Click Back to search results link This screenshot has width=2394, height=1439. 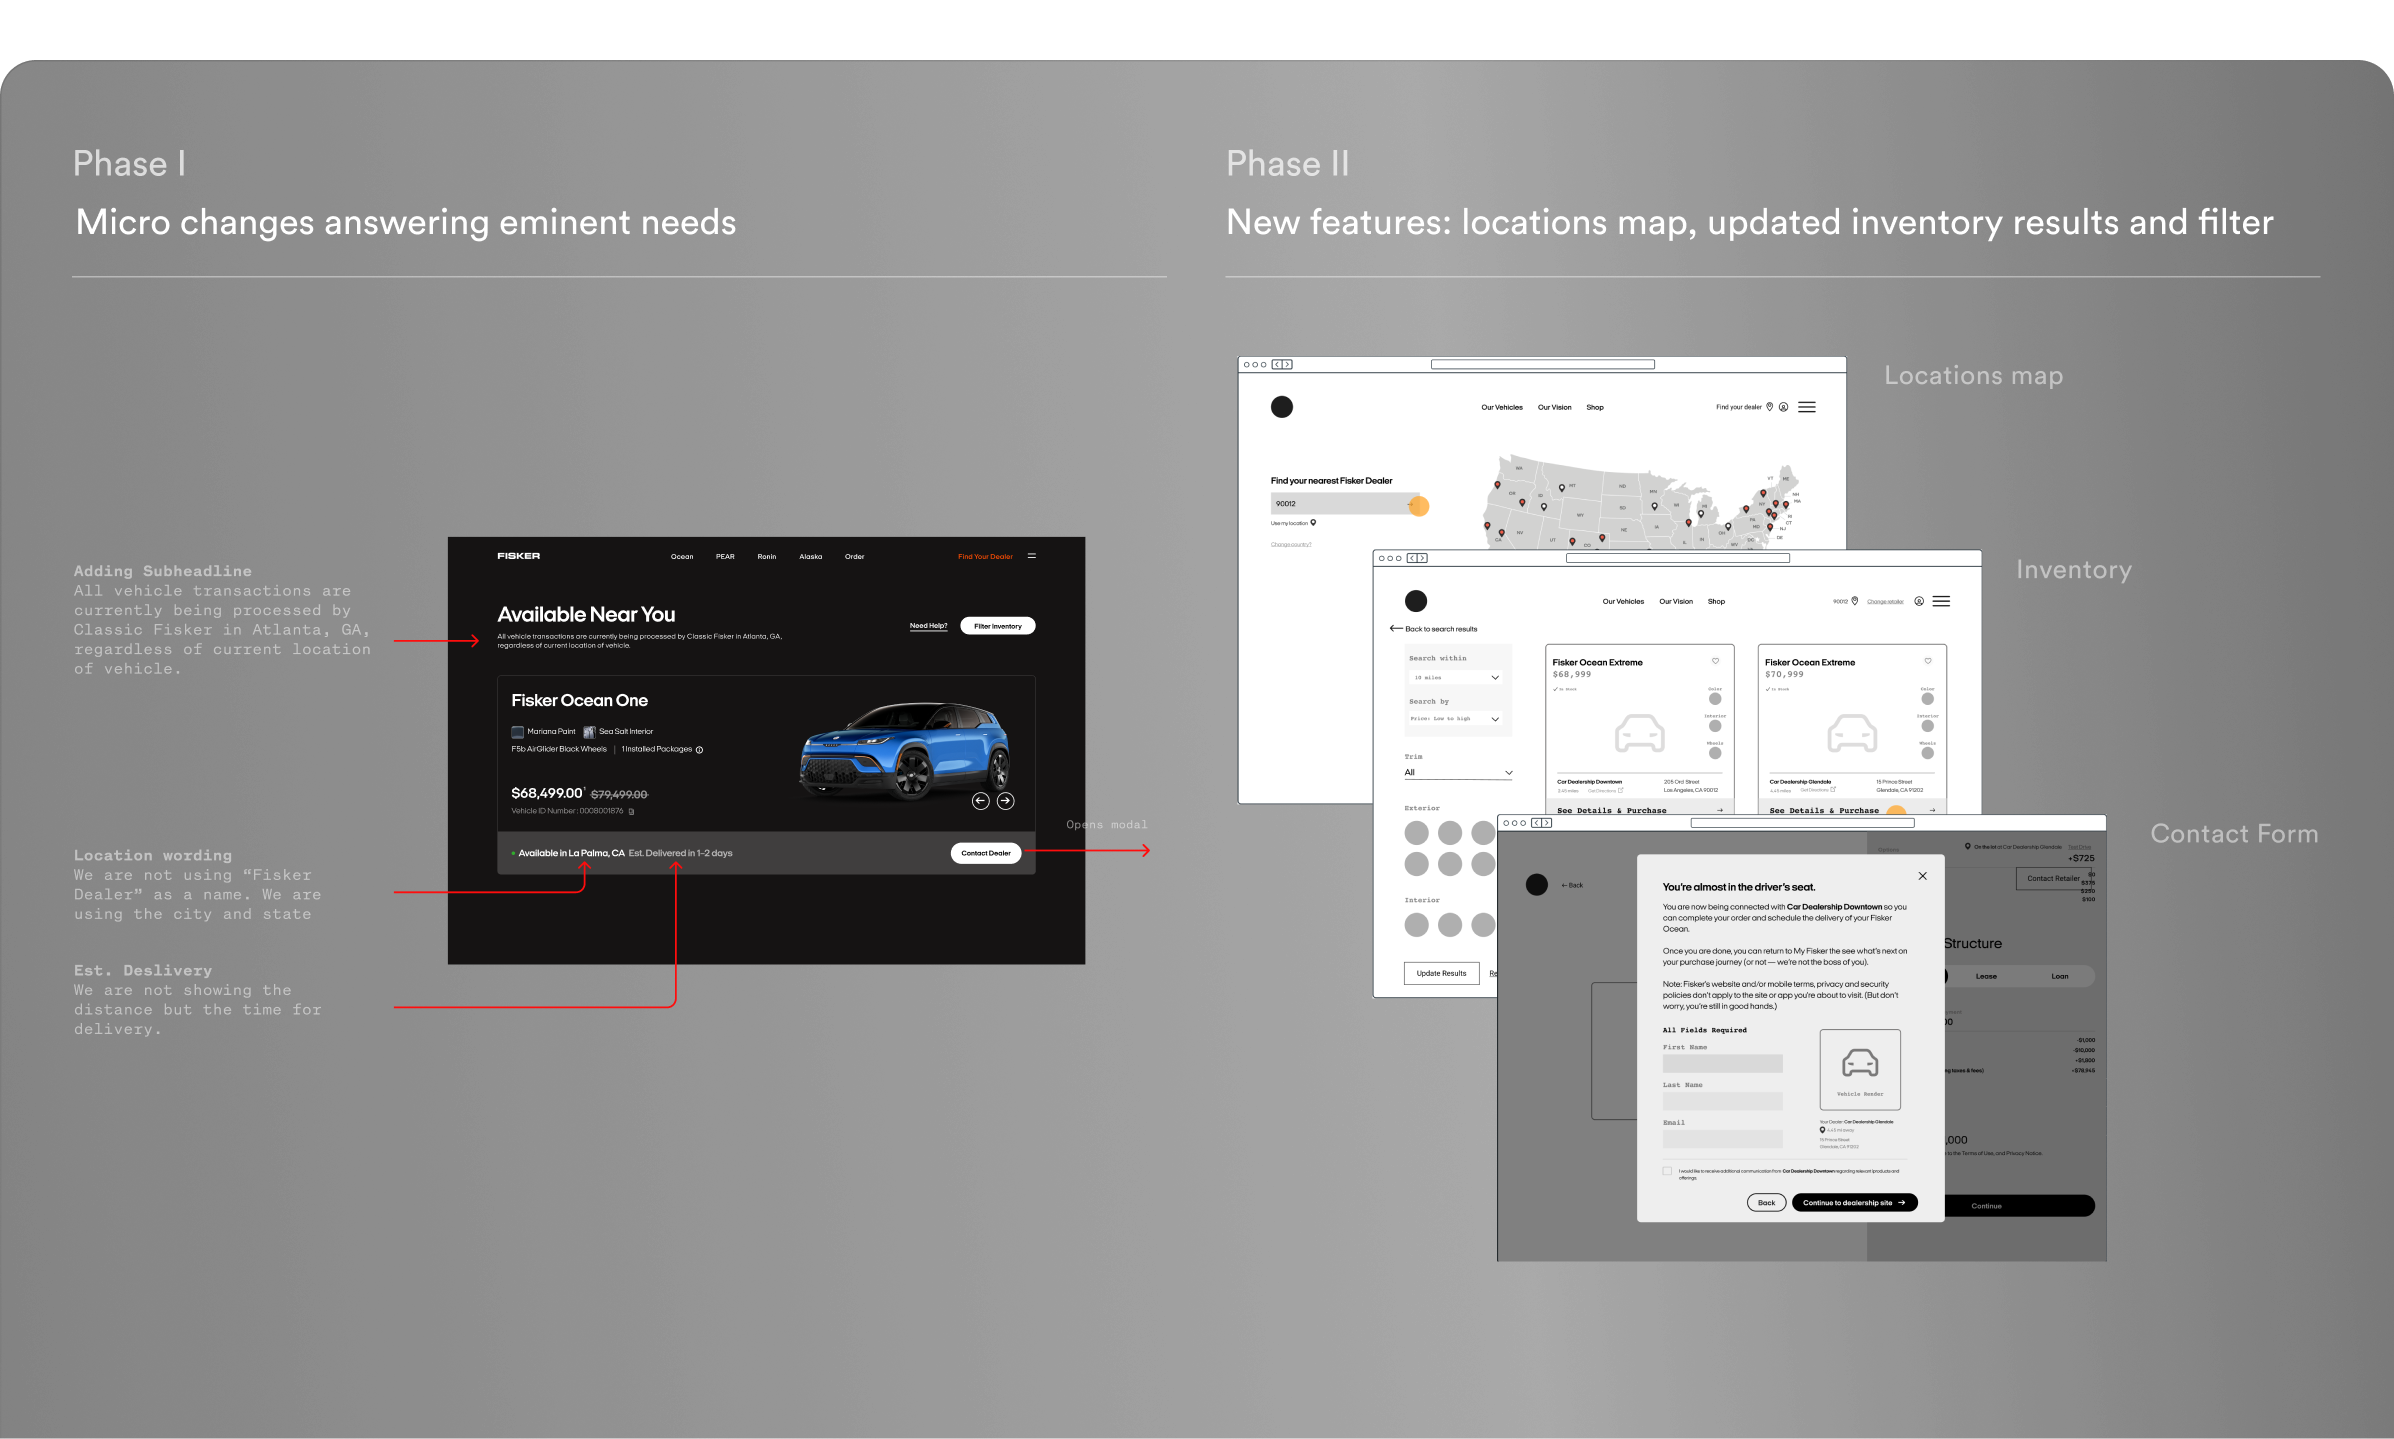tap(1433, 629)
